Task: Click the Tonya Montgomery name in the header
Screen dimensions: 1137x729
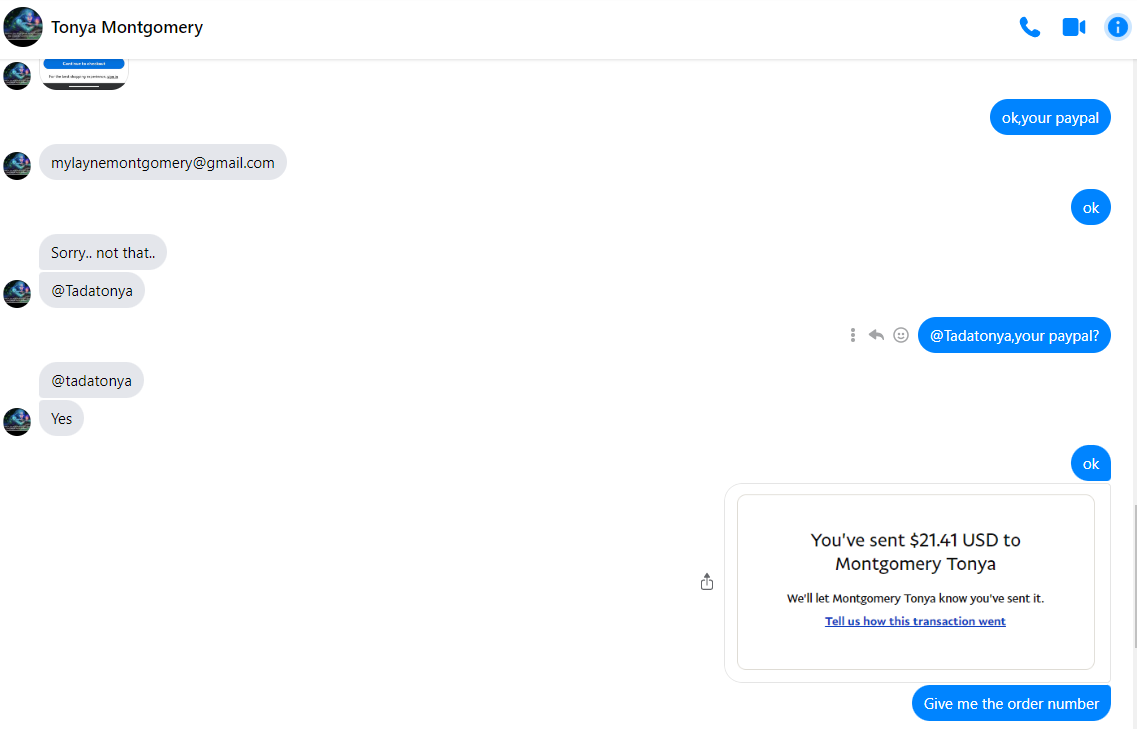Action: [127, 27]
